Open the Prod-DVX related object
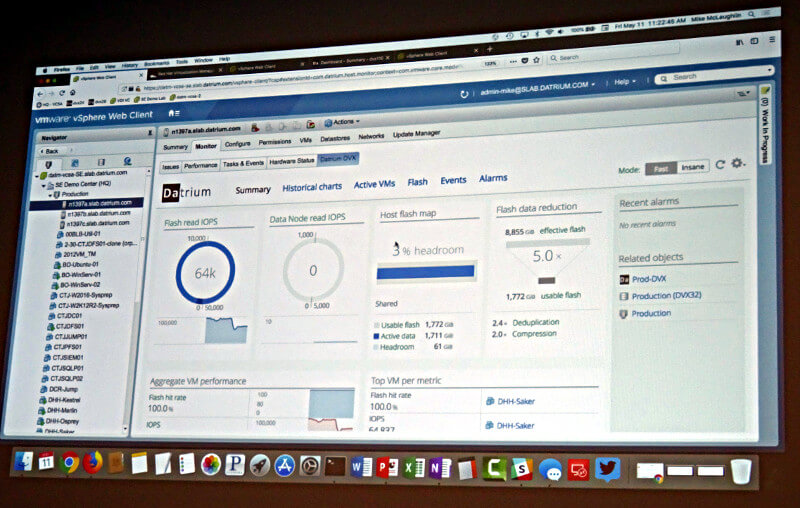The width and height of the screenshot is (800, 508). click(x=648, y=279)
